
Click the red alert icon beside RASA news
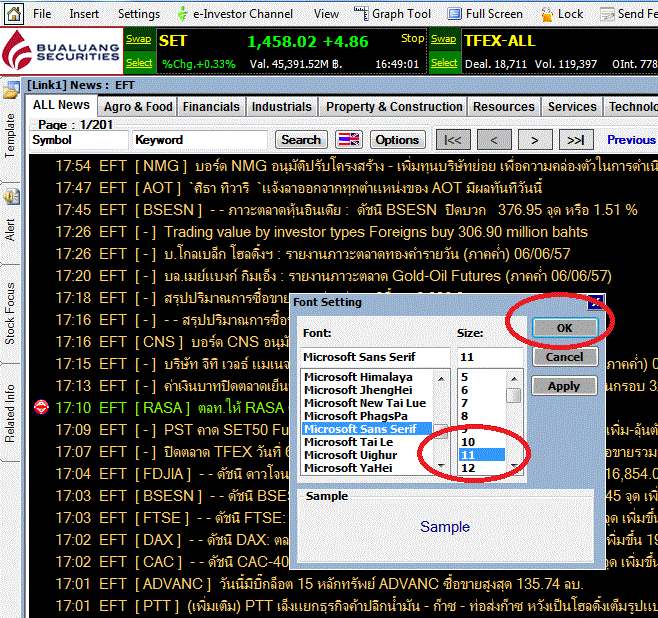pyautogui.click(x=41, y=407)
